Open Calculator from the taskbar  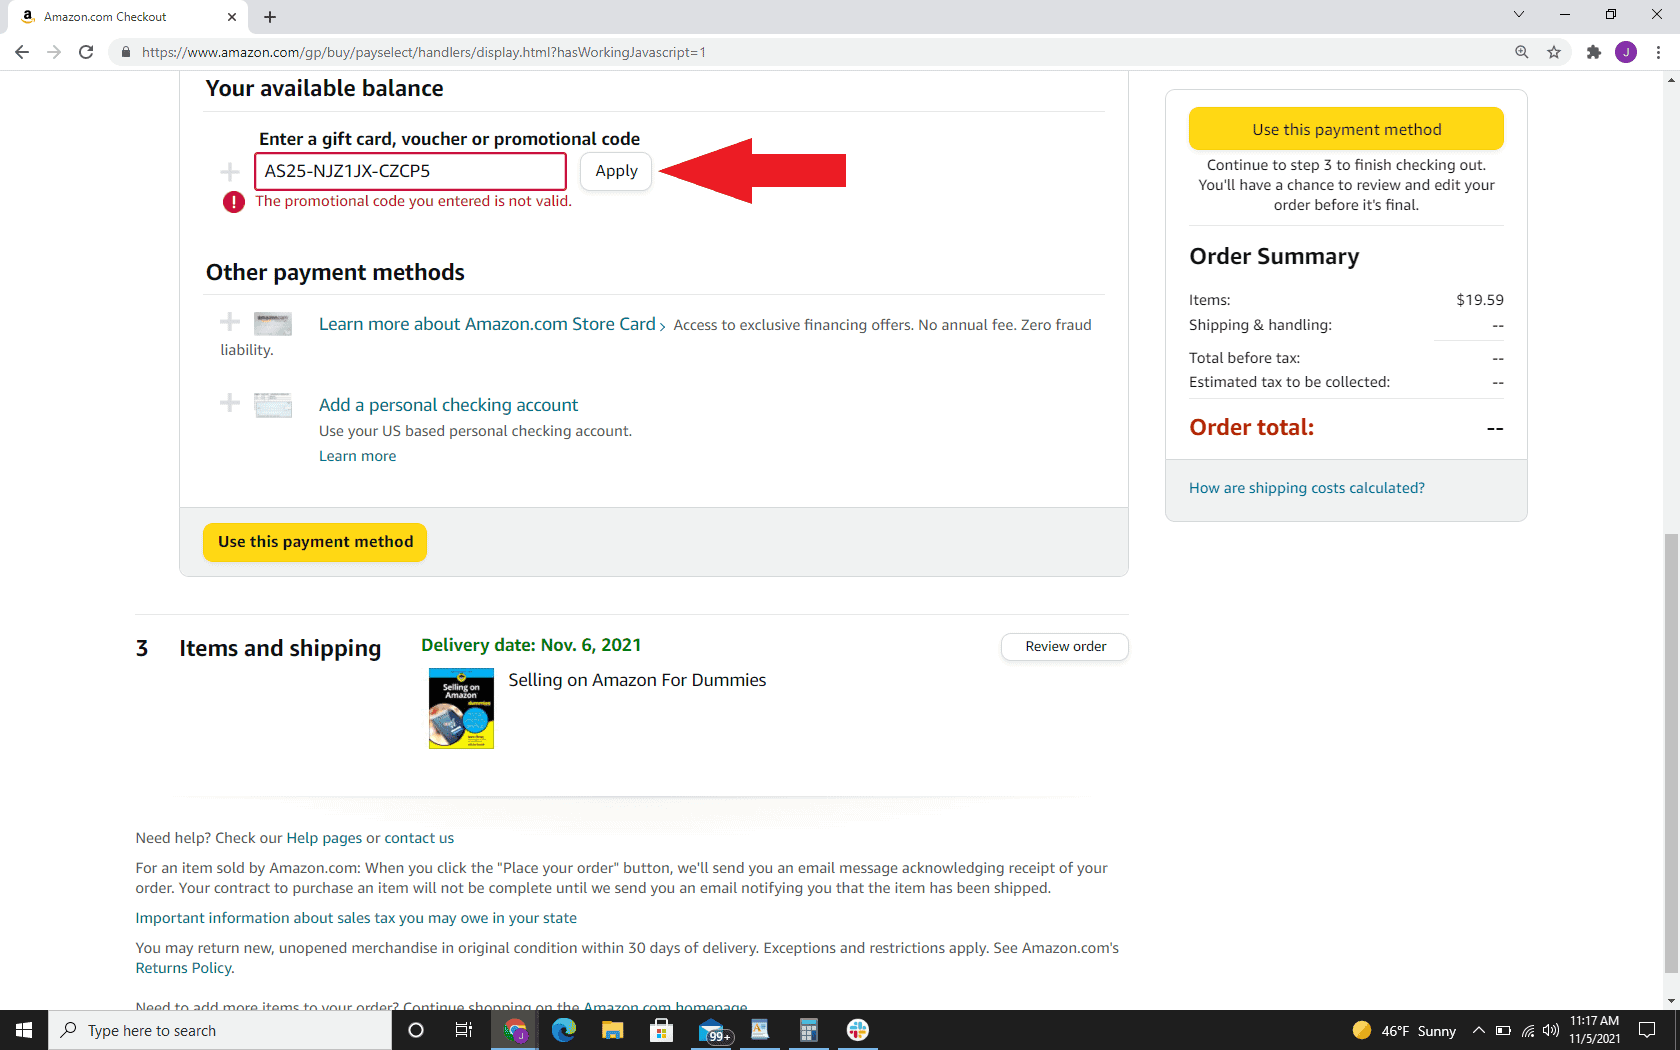point(809,1030)
